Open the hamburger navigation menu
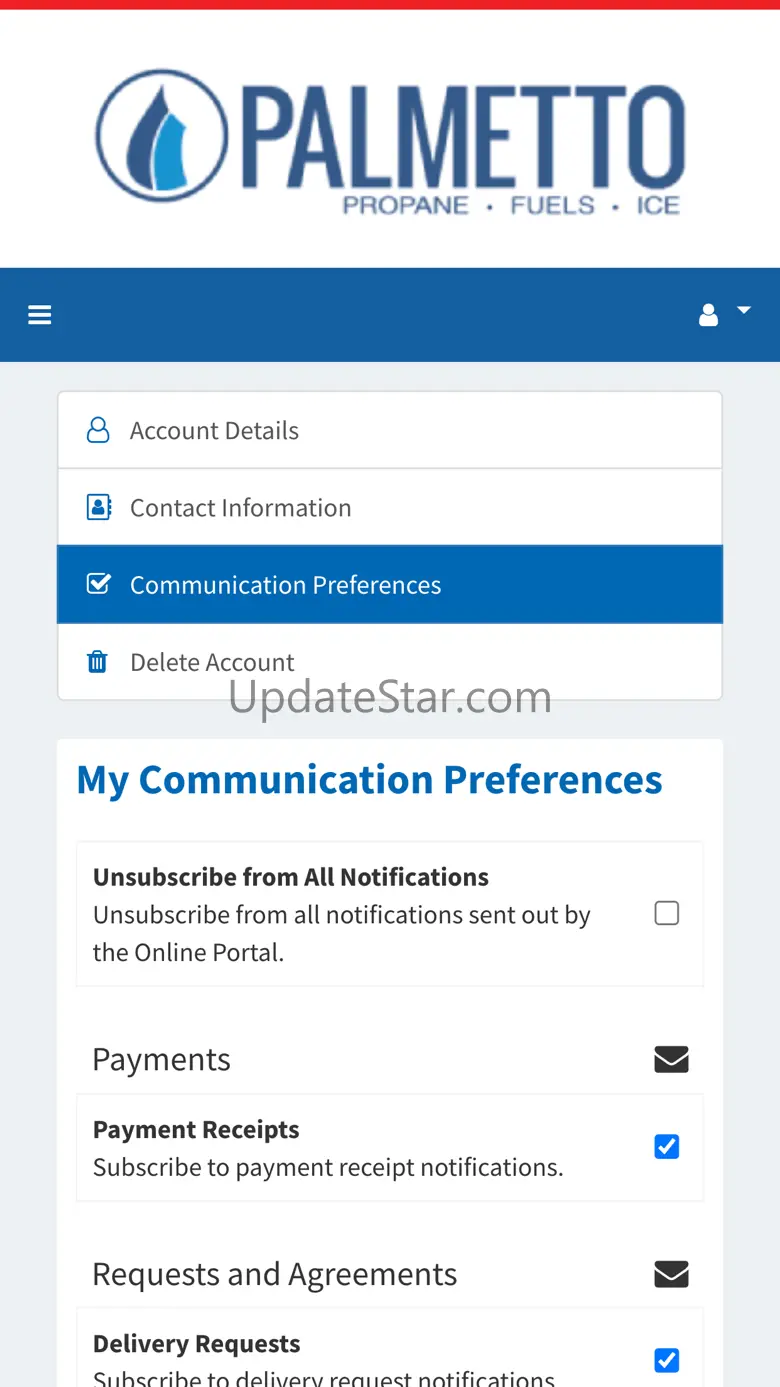 click(x=40, y=316)
